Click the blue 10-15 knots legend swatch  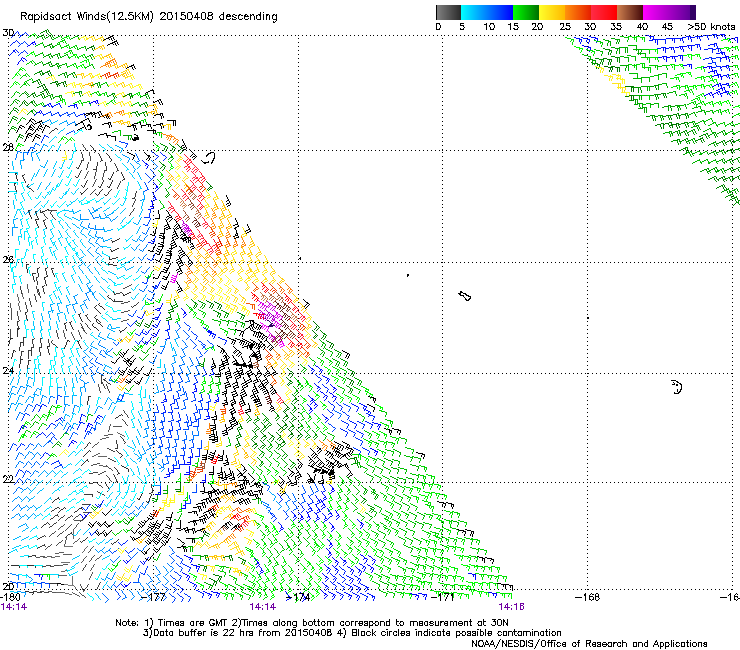click(500, 12)
